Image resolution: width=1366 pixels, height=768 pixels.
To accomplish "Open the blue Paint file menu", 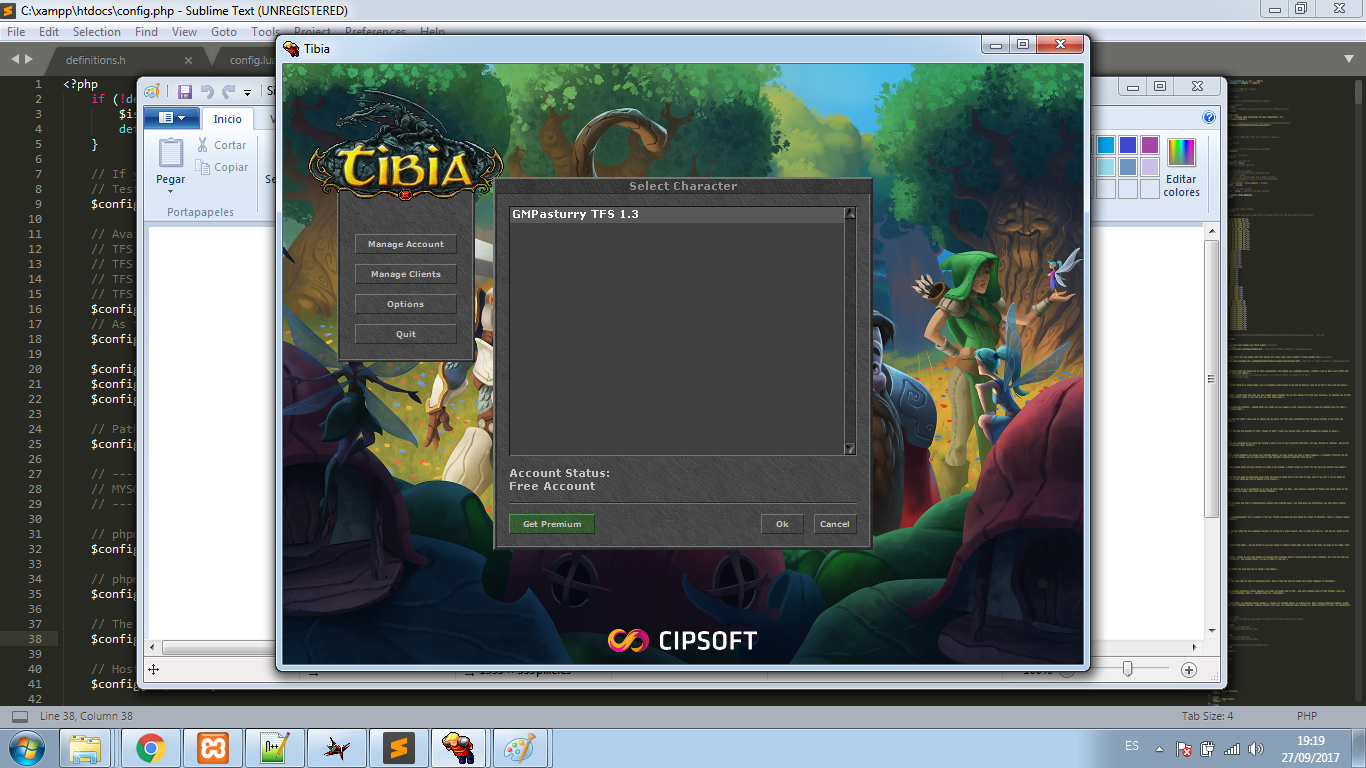I will pyautogui.click(x=172, y=118).
